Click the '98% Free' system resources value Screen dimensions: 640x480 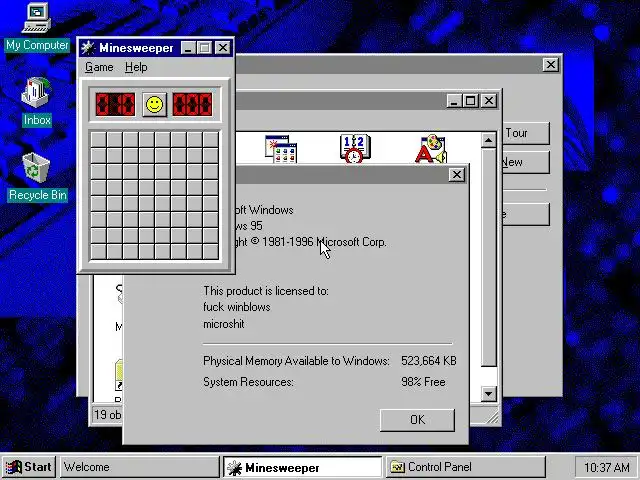(423, 382)
